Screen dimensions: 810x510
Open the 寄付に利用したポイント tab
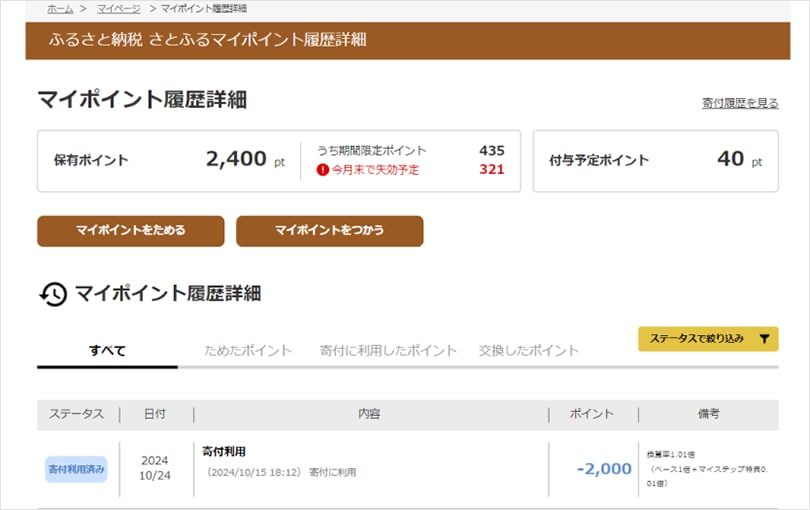point(388,351)
